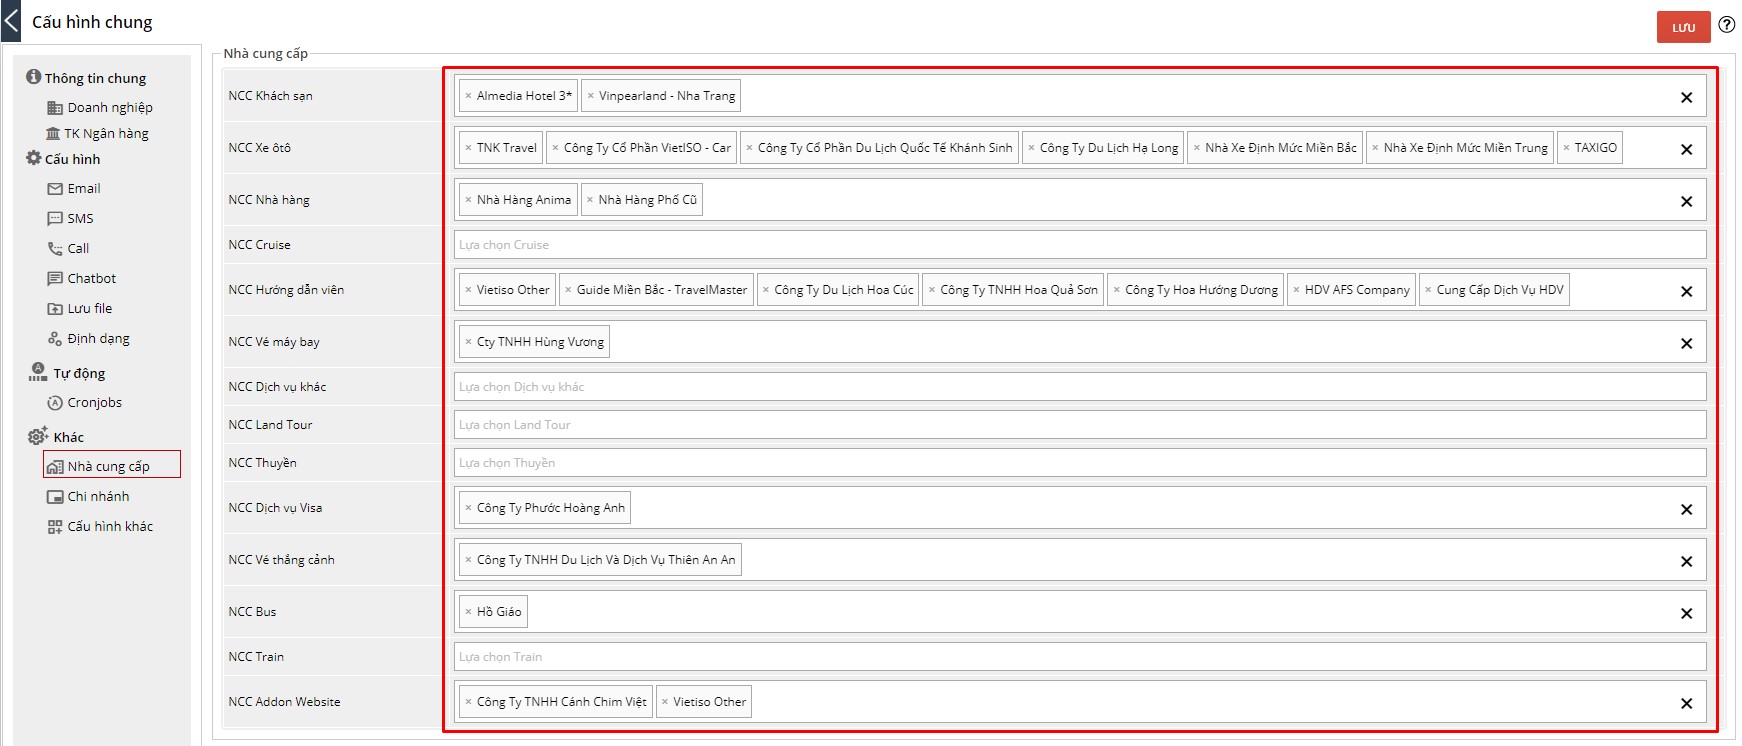Click the LƯU save button
This screenshot has width=1742, height=746.
tap(1684, 27)
